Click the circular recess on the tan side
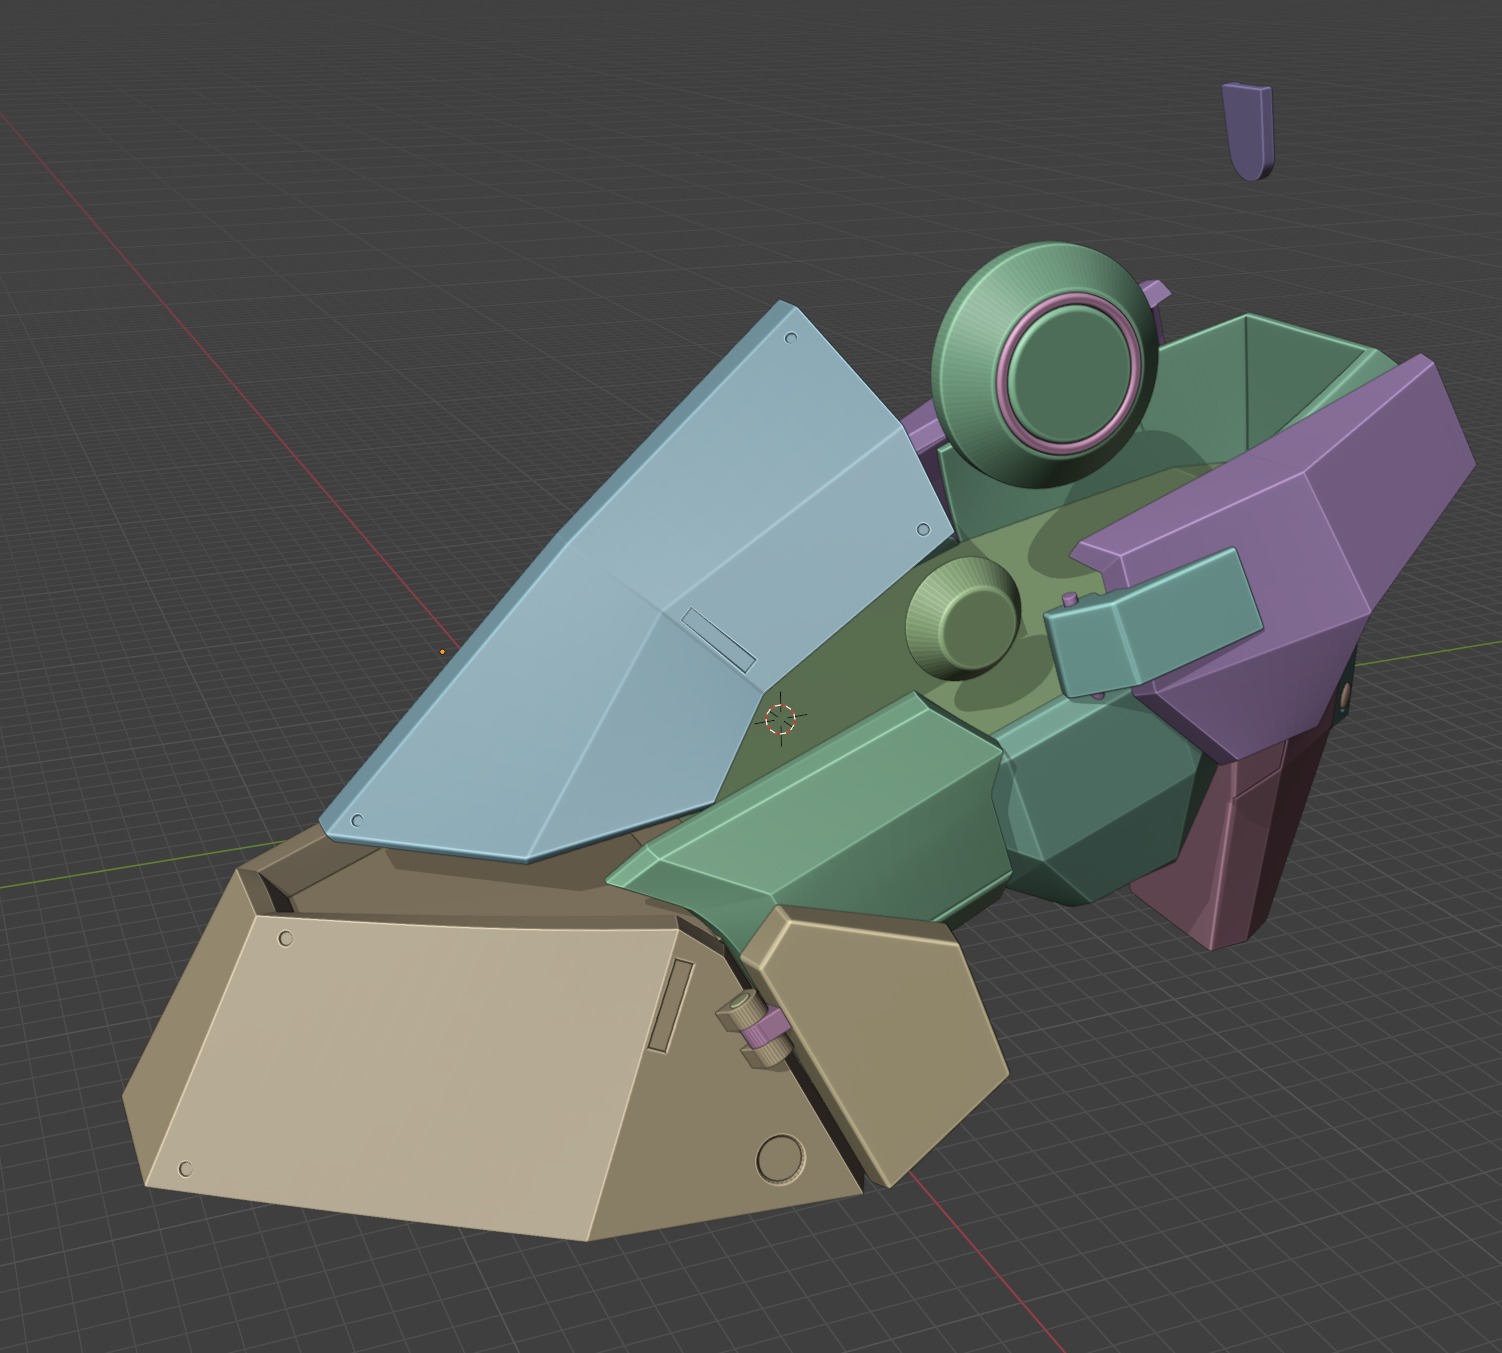The width and height of the screenshot is (1502, 1353). point(780,1159)
